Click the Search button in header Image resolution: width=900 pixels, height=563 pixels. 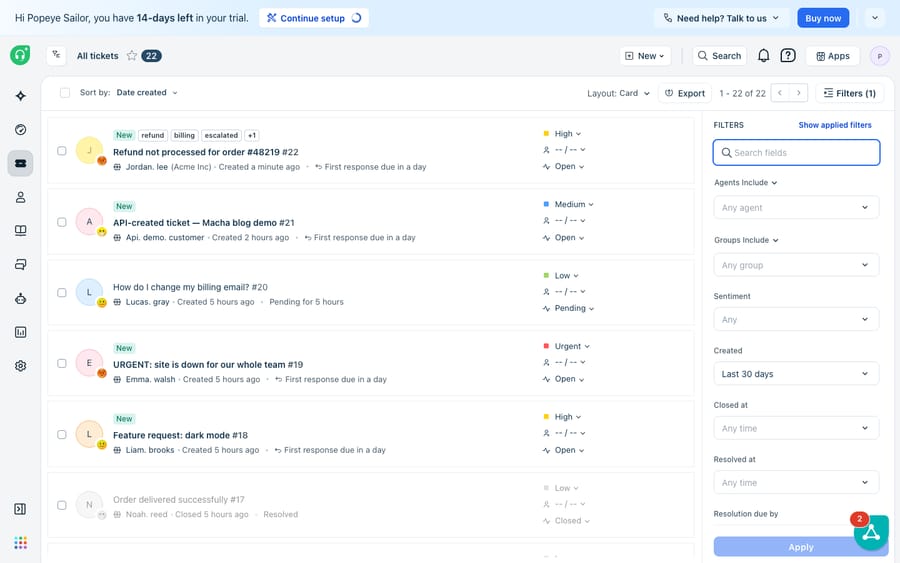point(719,56)
